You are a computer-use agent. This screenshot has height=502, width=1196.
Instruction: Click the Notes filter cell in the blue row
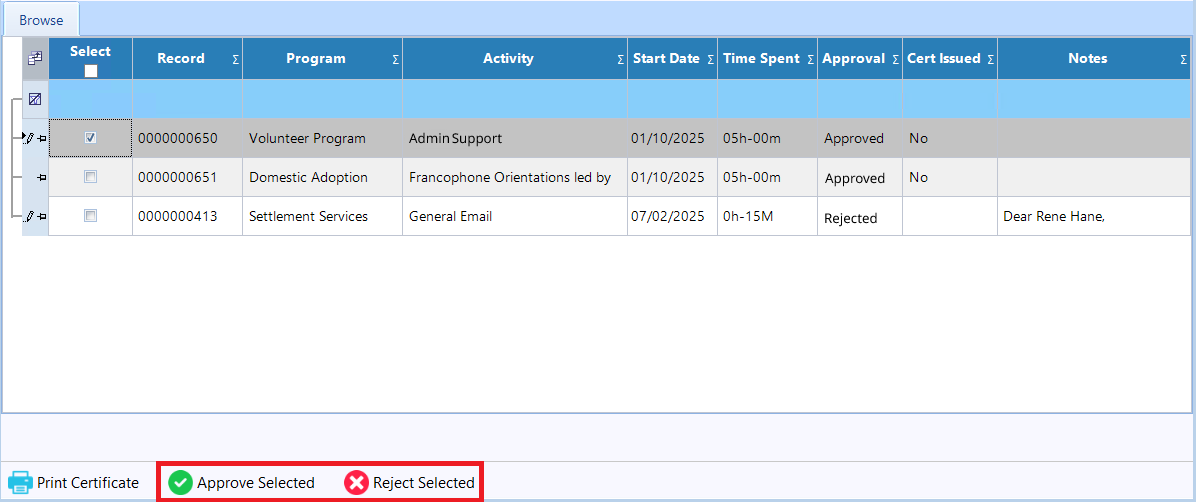[1094, 99]
